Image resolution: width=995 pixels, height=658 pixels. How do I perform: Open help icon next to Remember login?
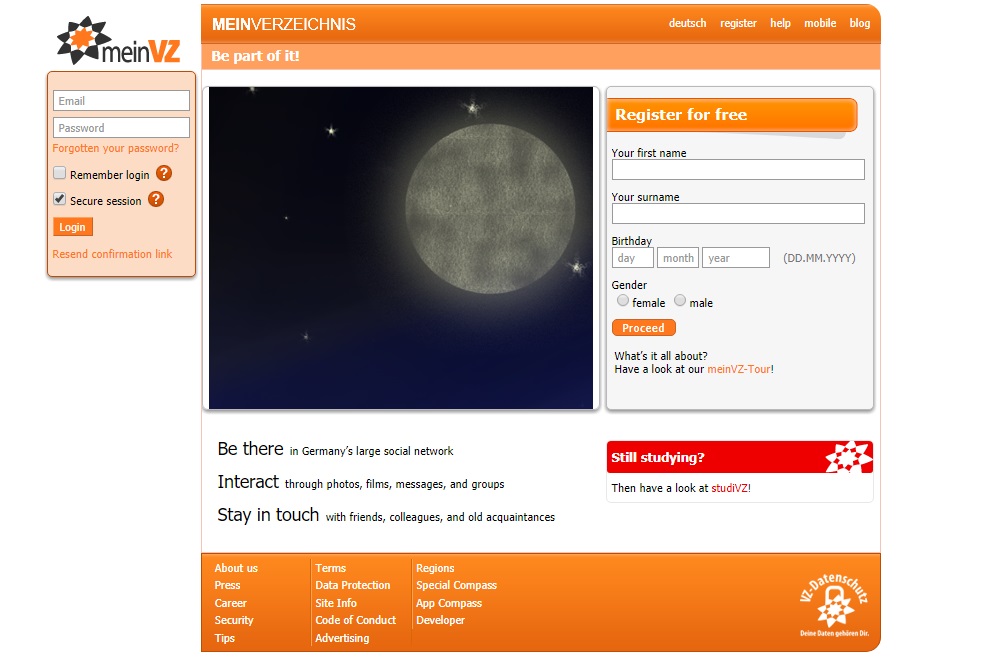(x=164, y=173)
